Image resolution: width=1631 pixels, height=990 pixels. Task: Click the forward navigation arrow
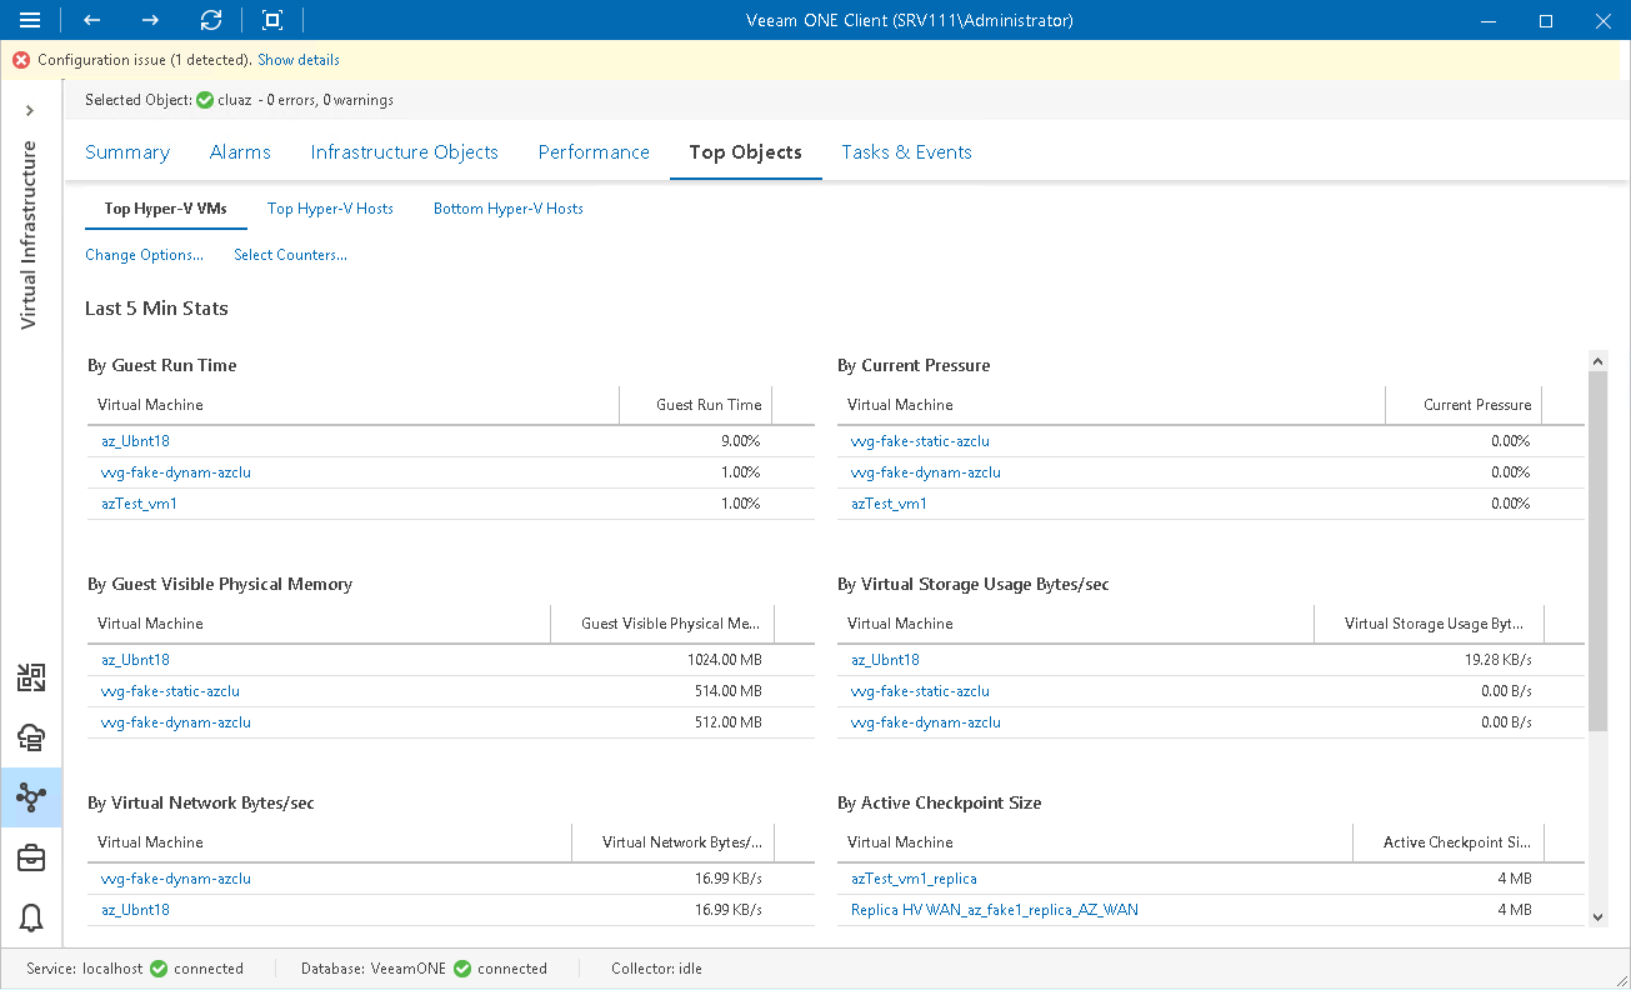[x=150, y=20]
